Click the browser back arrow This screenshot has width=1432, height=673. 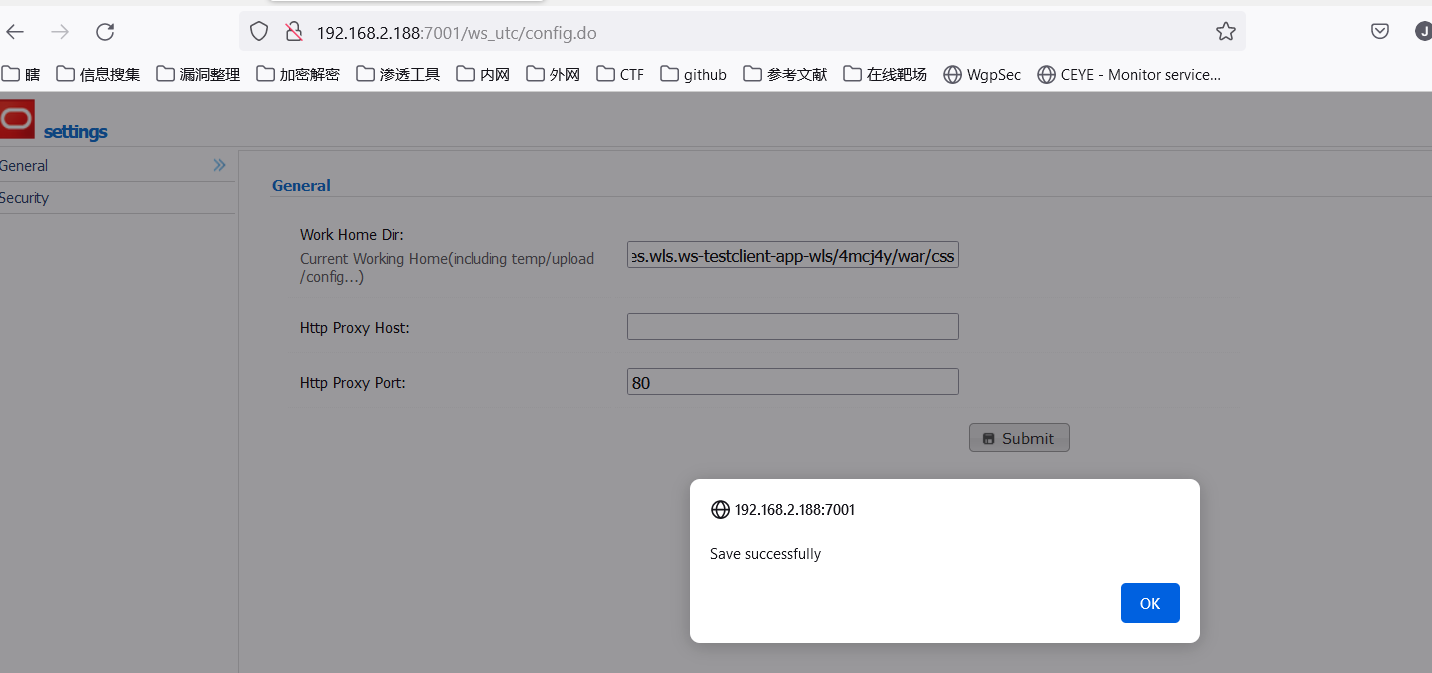point(15,32)
